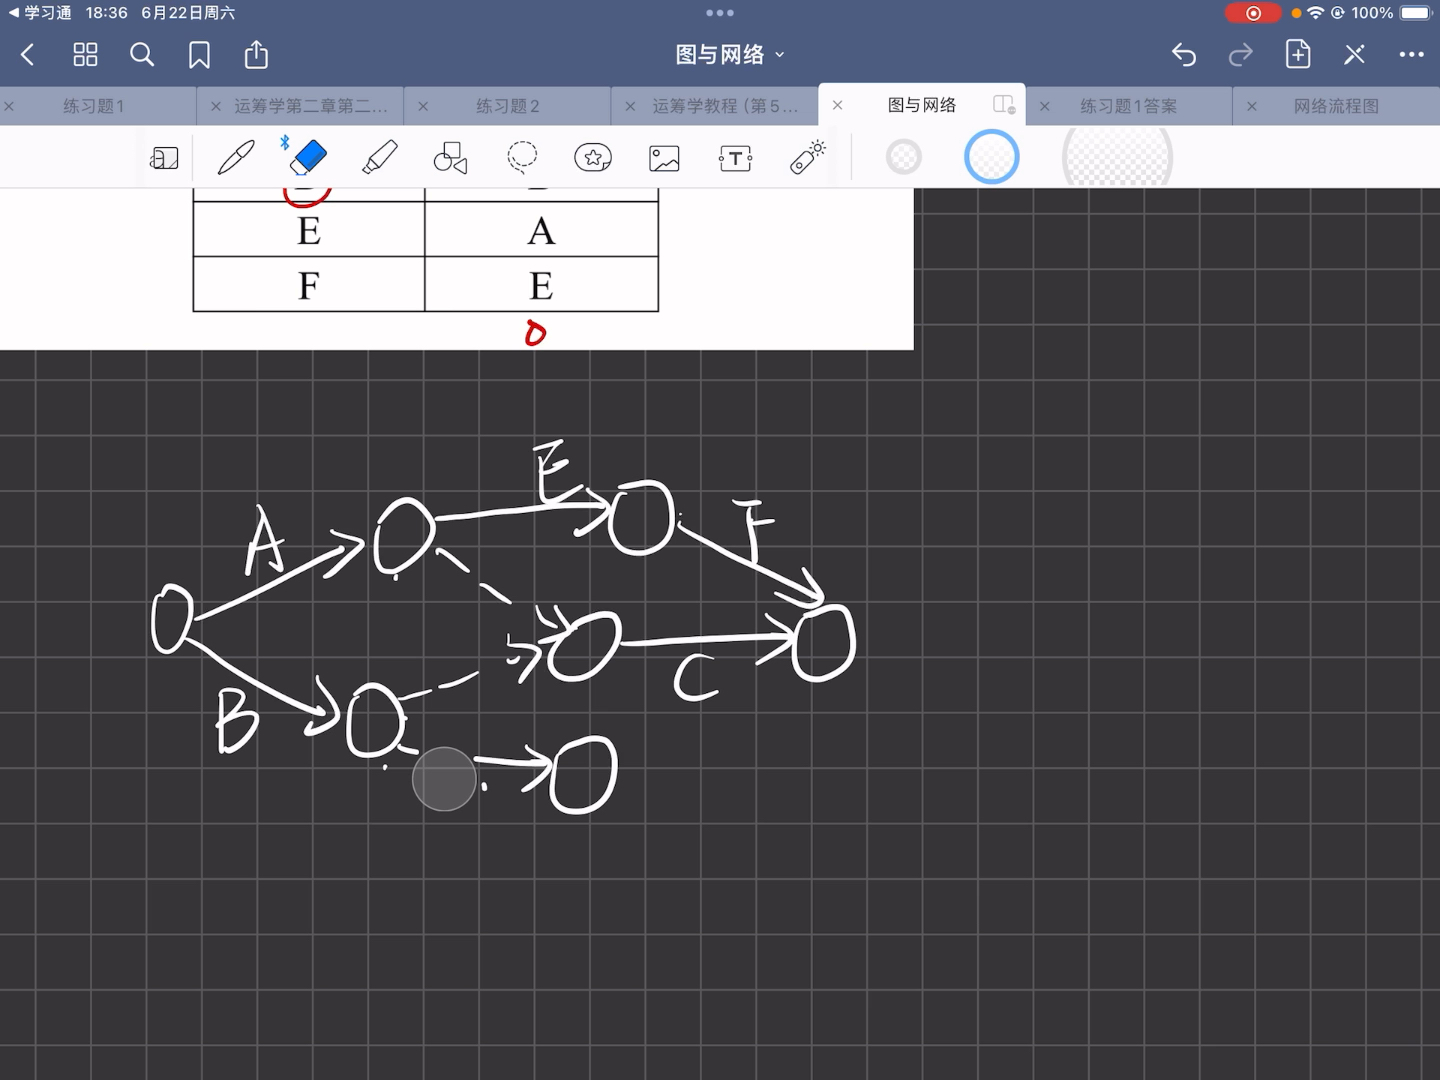Image resolution: width=1440 pixels, height=1080 pixels.
Task: Open the Elements sticker tool
Action: (x=593, y=158)
